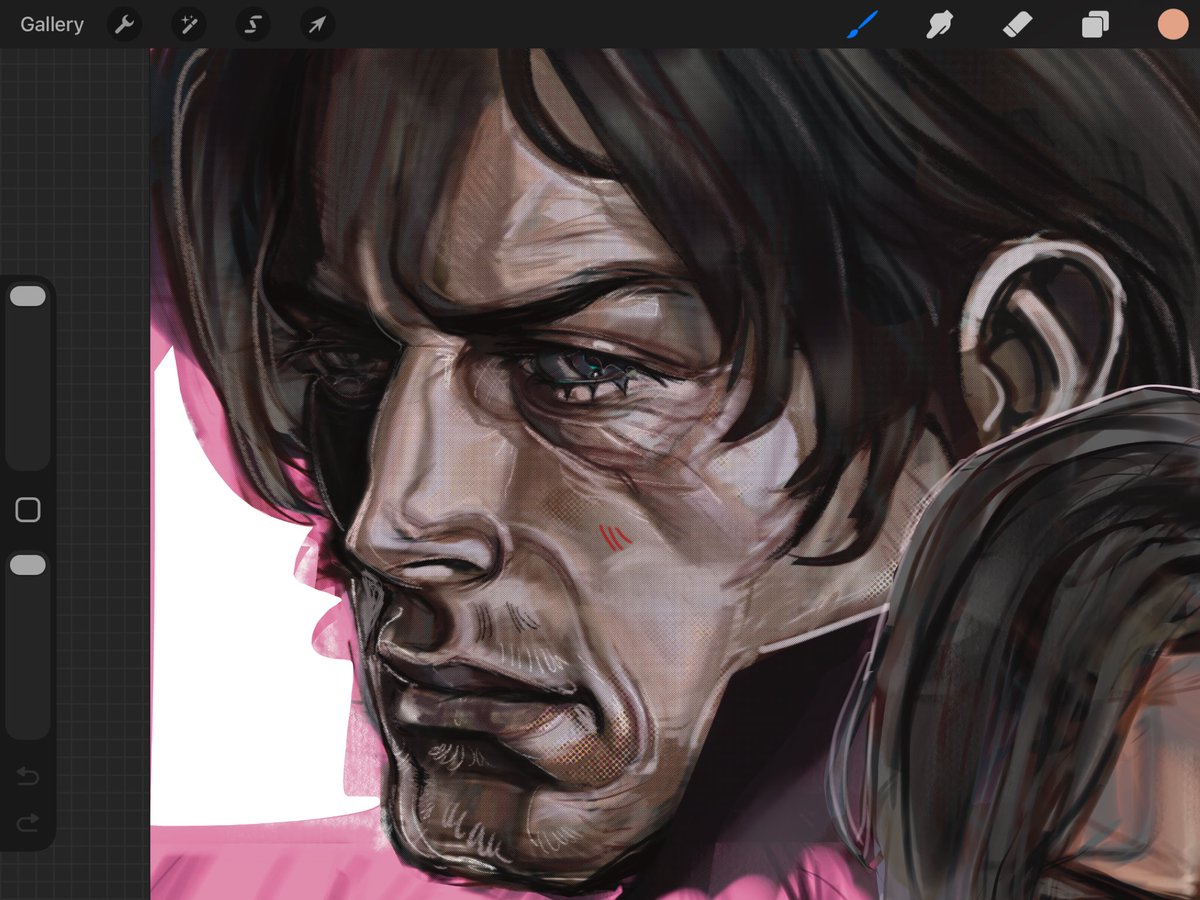This screenshot has height=900, width=1200.
Task: Open the Gallery view
Action: [52, 25]
